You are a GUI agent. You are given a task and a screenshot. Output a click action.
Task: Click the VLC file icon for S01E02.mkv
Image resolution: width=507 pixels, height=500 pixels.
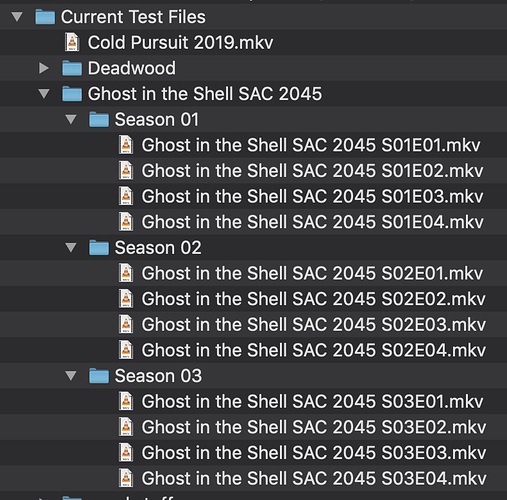[x=126, y=171]
